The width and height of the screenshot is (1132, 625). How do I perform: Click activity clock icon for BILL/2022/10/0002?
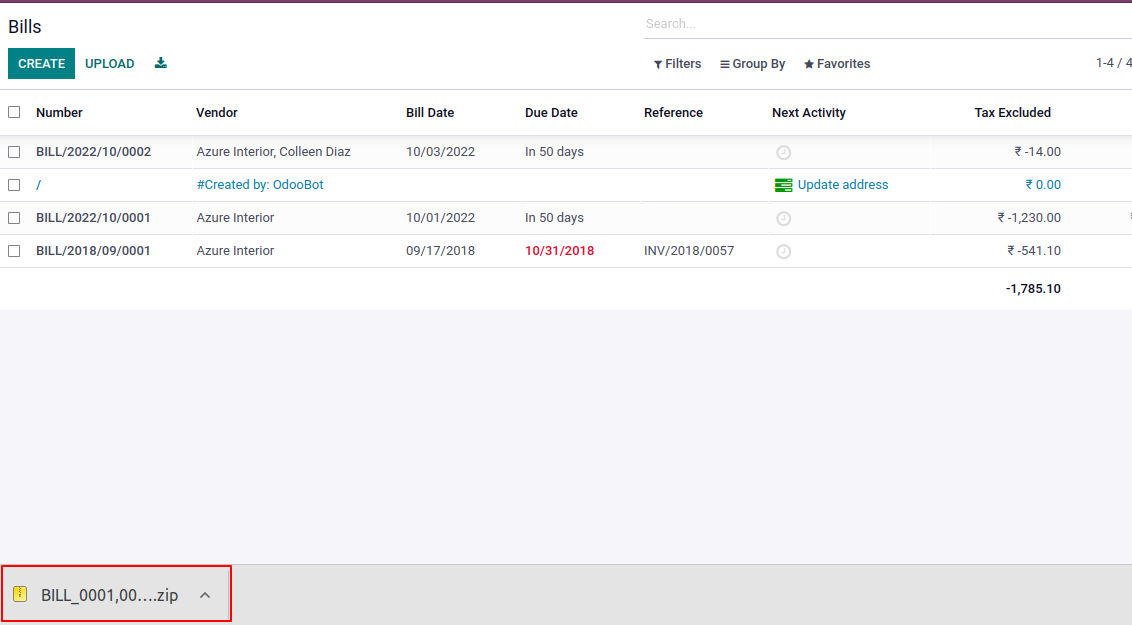[x=783, y=152]
